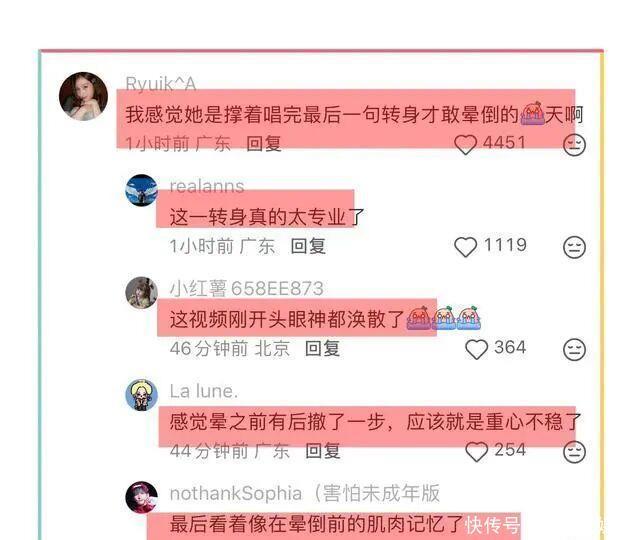Reply to the 46分钟前 北京 comment
Viewport: 640px width, 540px height.
pyautogui.click(x=322, y=349)
